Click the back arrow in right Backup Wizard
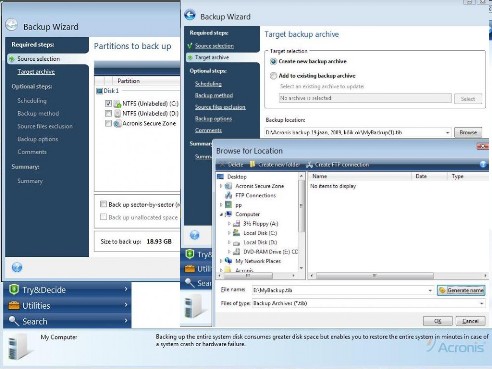The image size is (492, 369). point(190,15)
